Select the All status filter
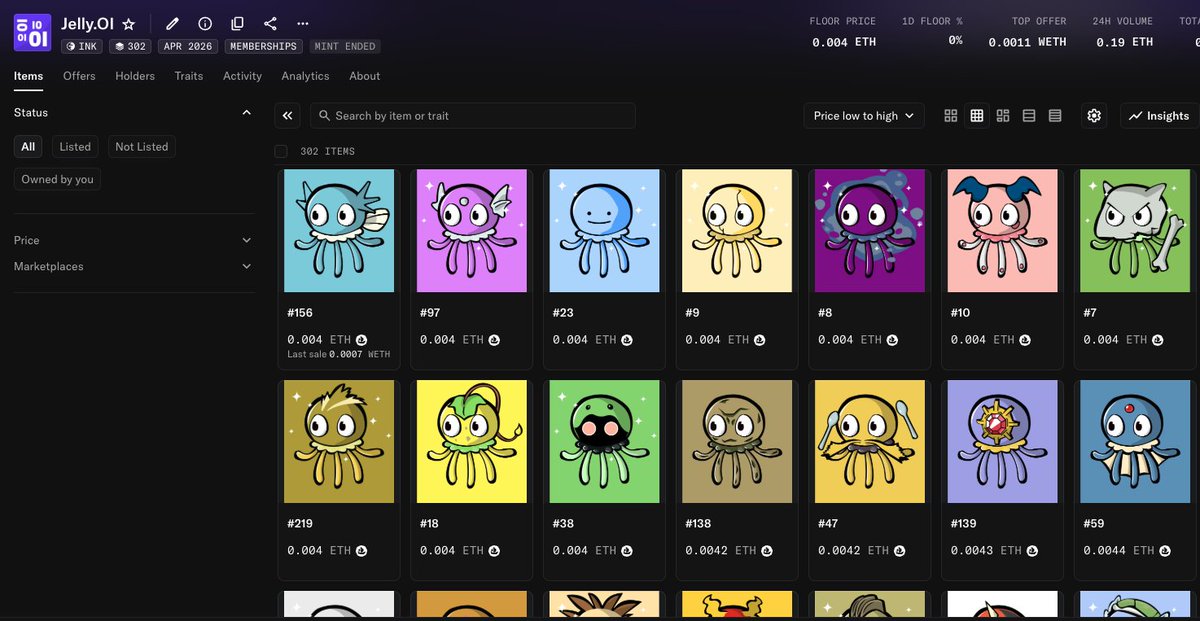 [x=28, y=147]
